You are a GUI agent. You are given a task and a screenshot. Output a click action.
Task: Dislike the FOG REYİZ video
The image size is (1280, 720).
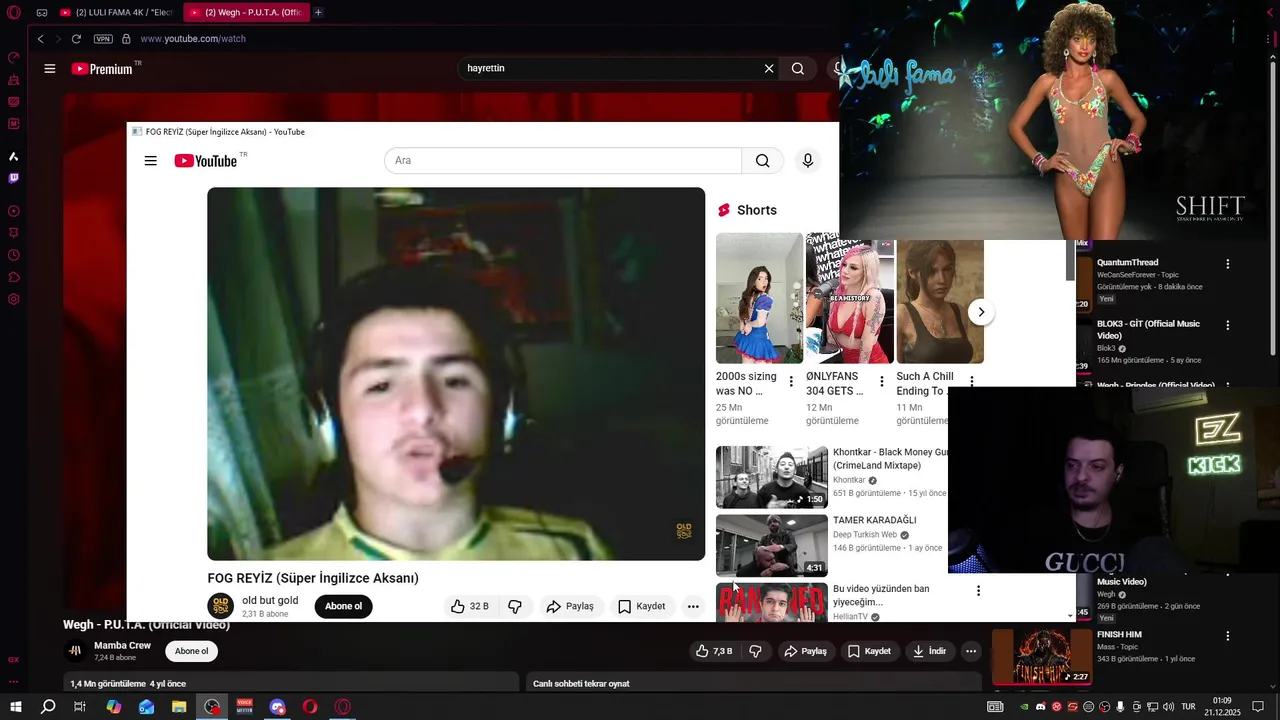515,606
